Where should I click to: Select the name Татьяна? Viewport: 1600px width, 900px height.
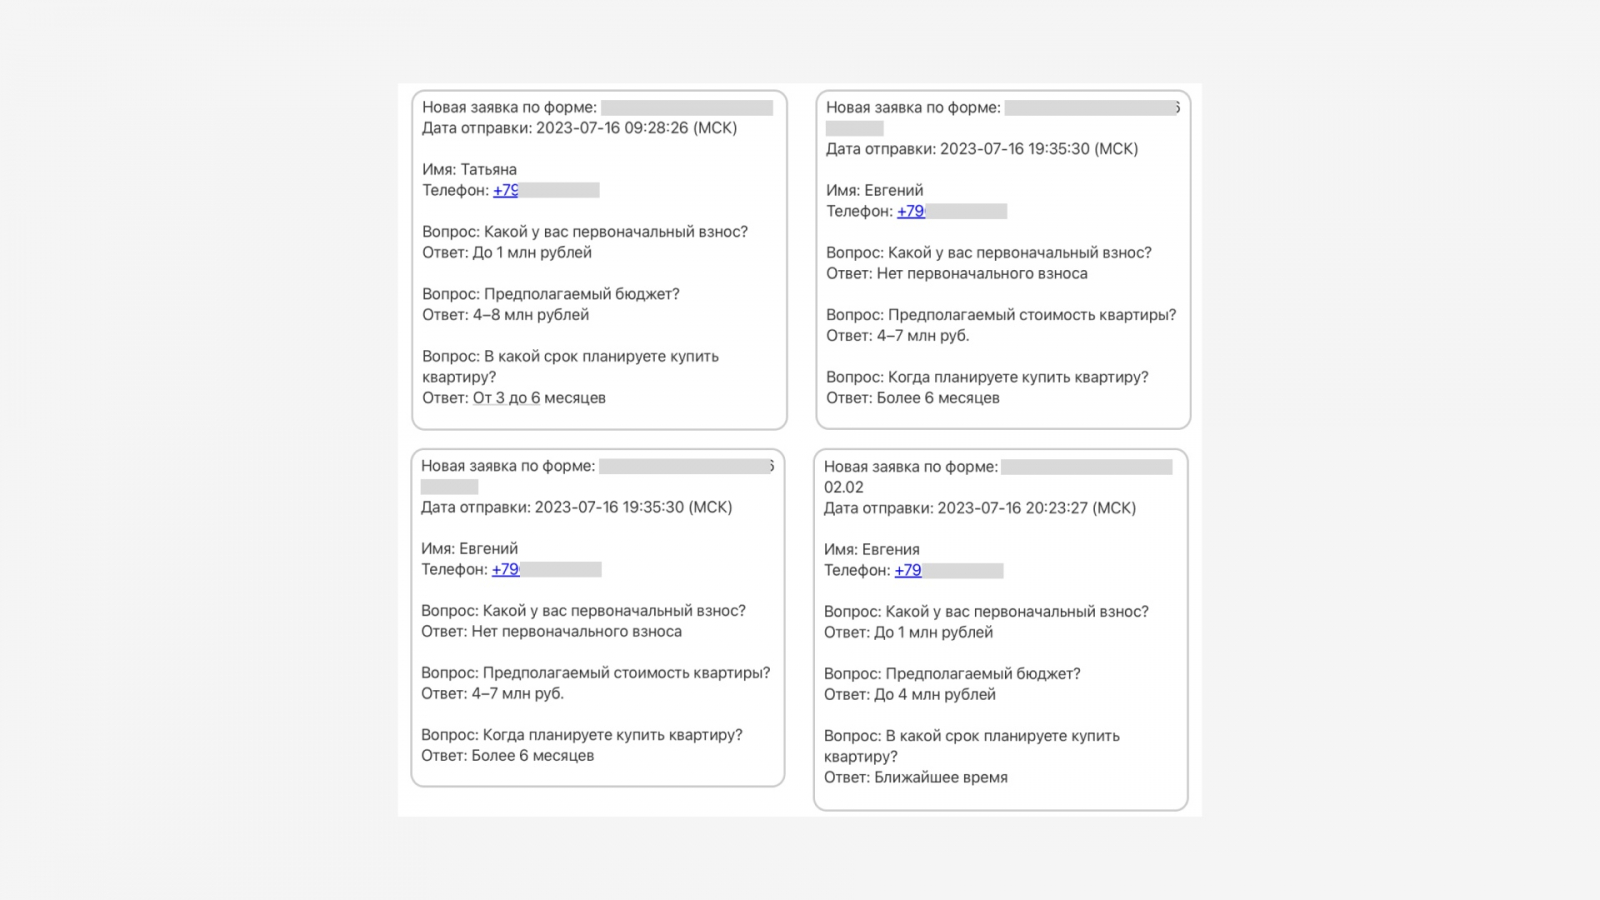click(x=488, y=169)
